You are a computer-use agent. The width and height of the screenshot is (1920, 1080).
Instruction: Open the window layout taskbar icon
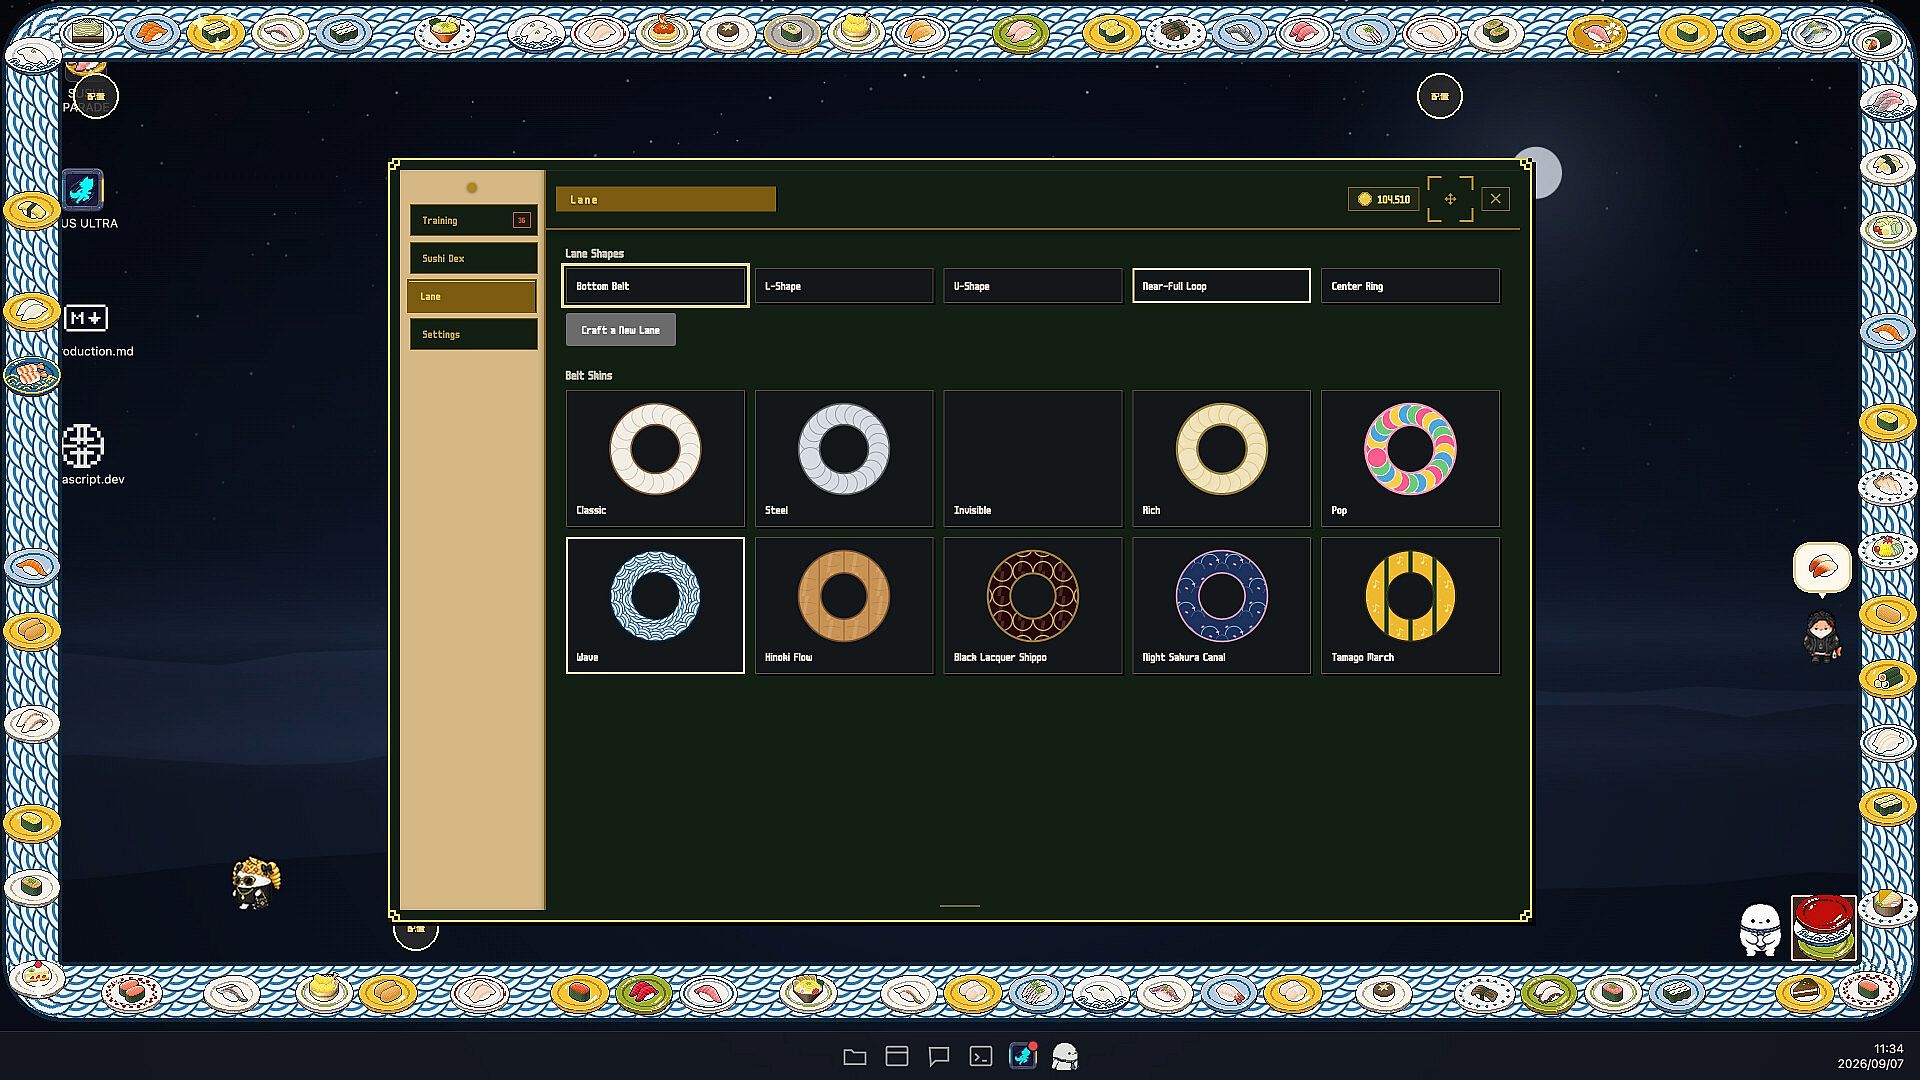pos(897,1056)
